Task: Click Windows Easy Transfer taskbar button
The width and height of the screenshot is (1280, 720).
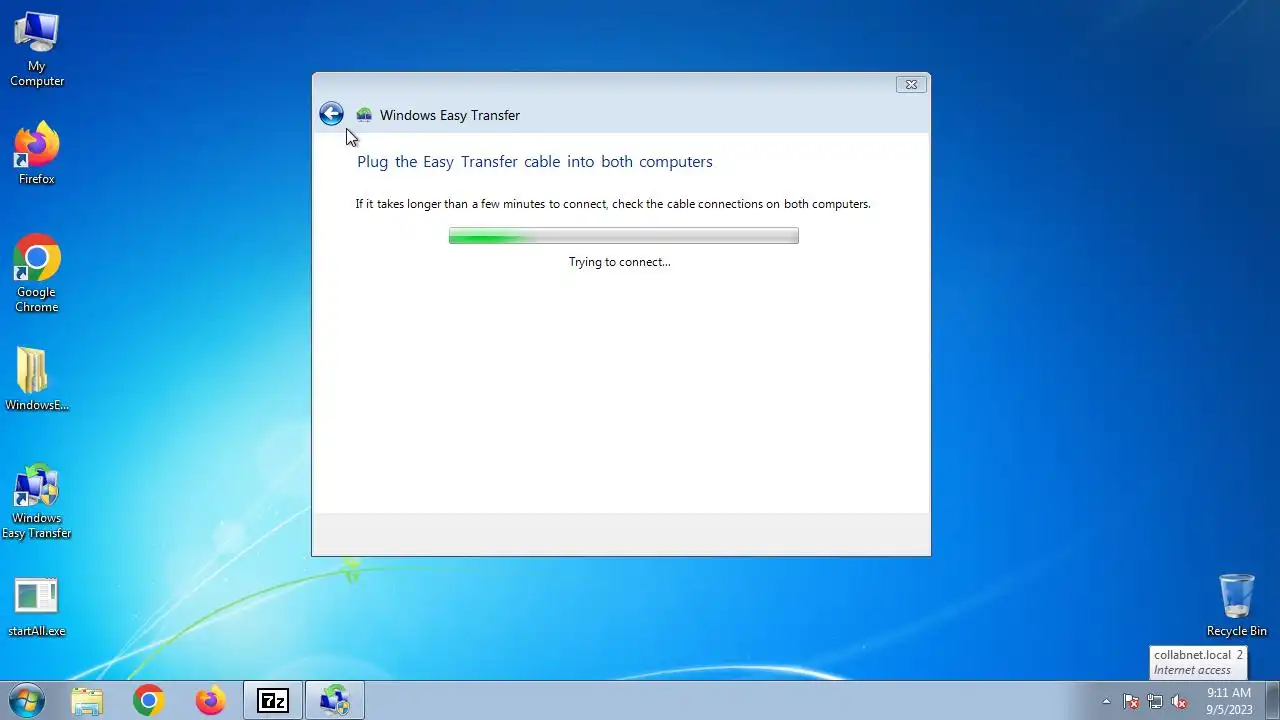Action: pyautogui.click(x=335, y=701)
